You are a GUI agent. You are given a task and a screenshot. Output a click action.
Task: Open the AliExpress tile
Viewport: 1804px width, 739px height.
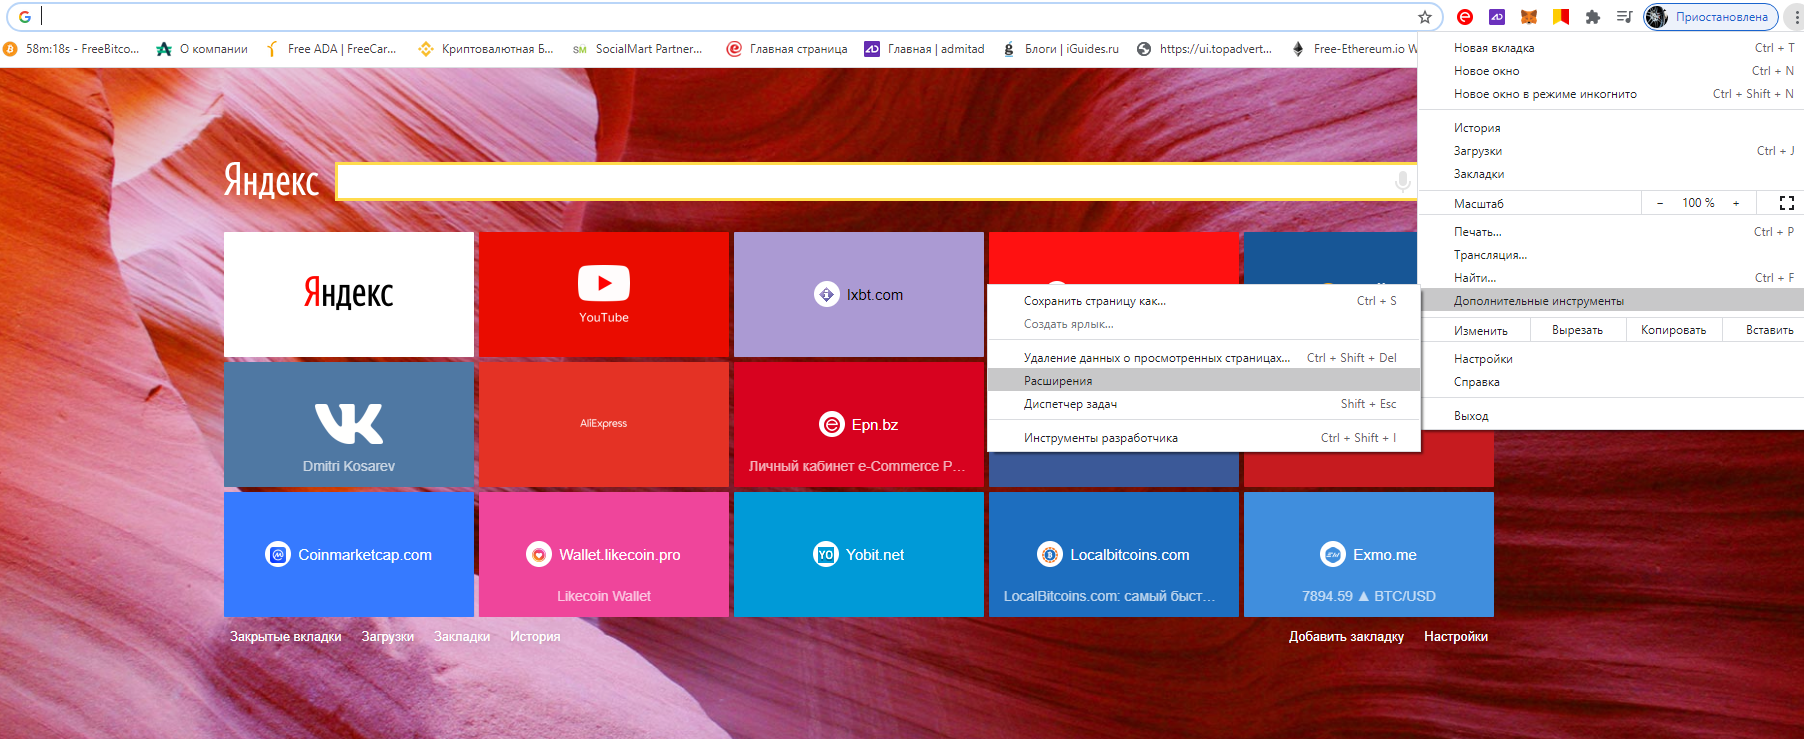[x=604, y=425]
